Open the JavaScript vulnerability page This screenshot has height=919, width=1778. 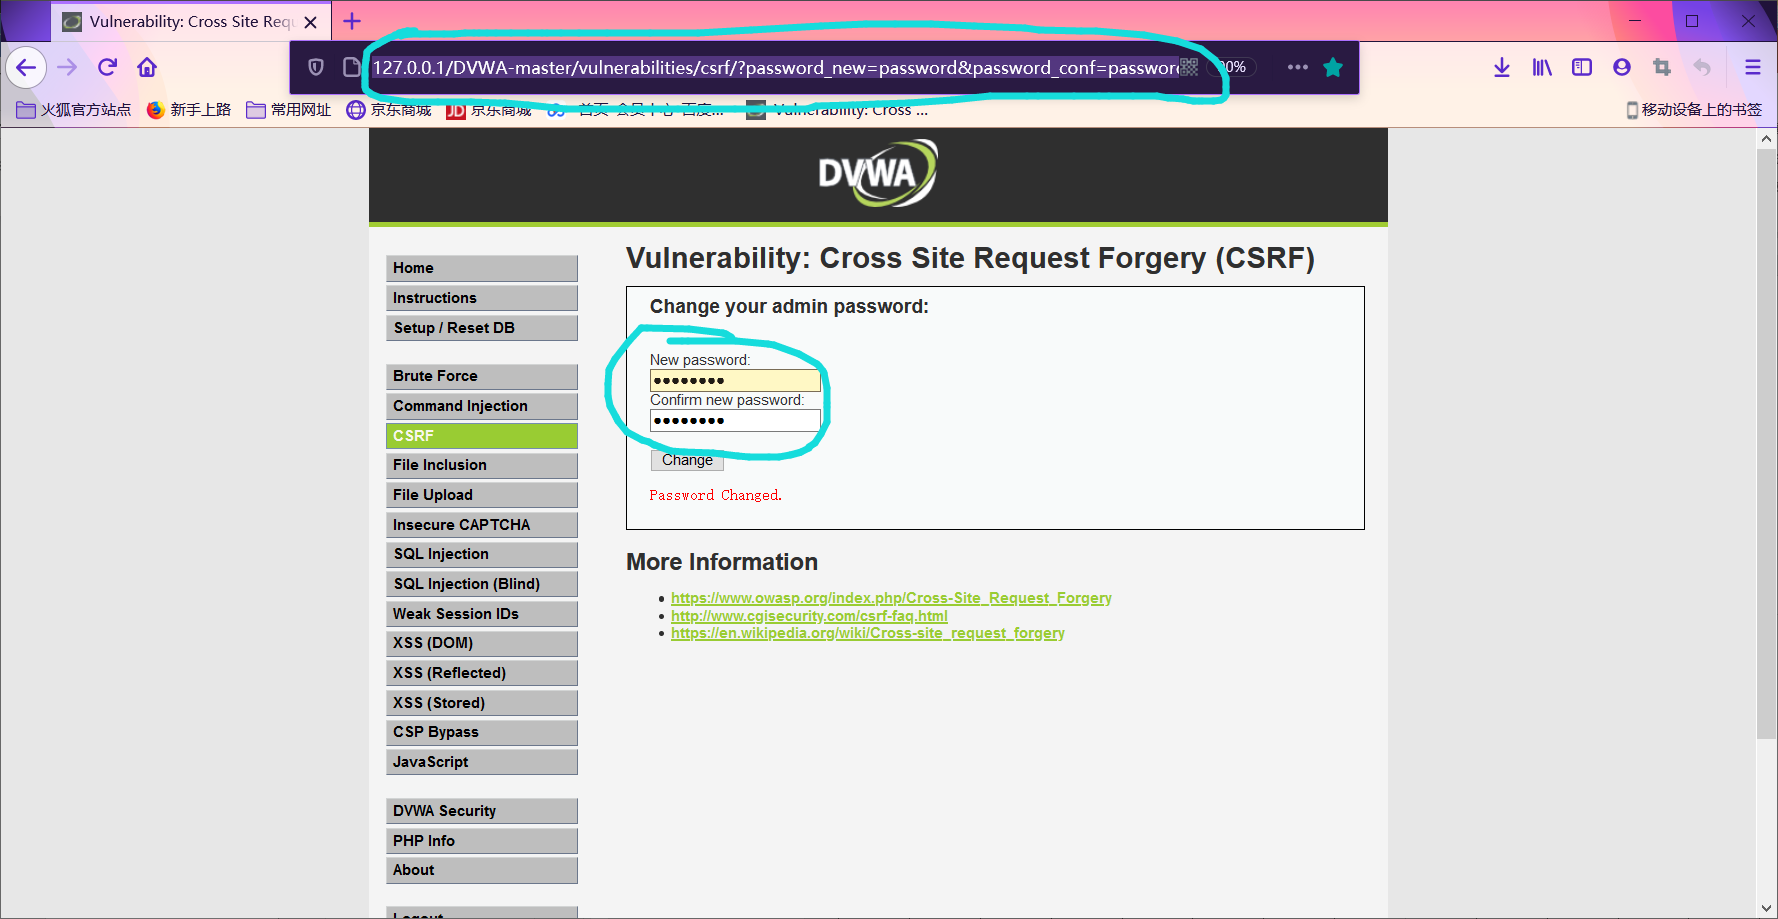pyautogui.click(x=482, y=762)
